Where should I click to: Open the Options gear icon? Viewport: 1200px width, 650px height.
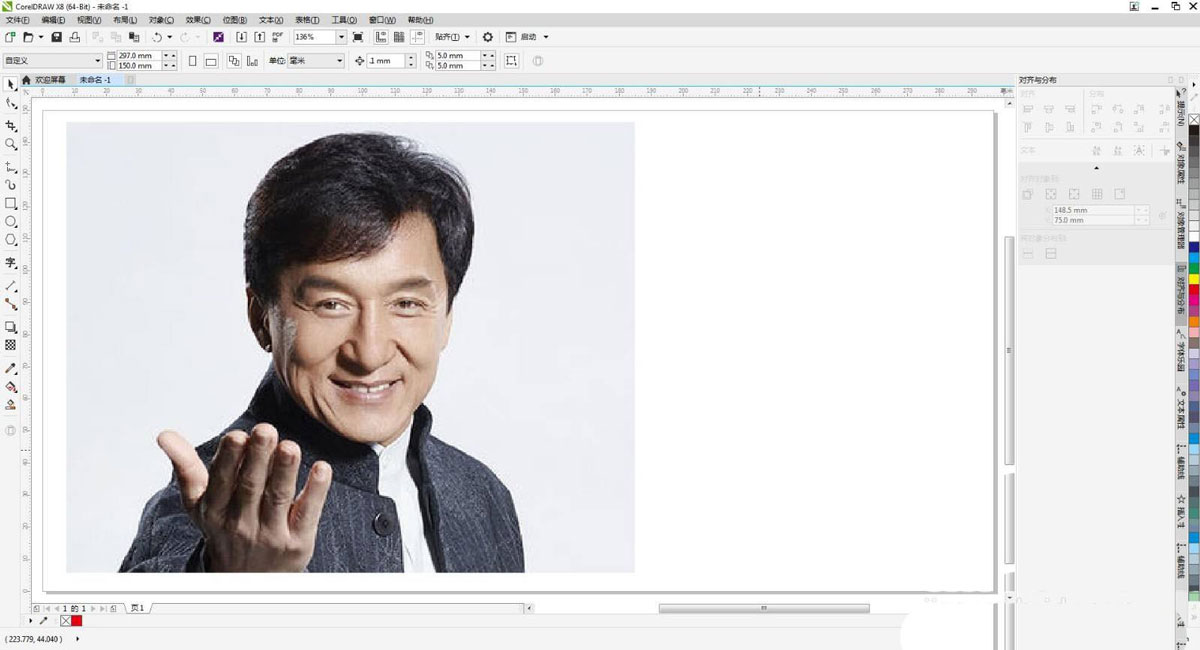[x=488, y=37]
